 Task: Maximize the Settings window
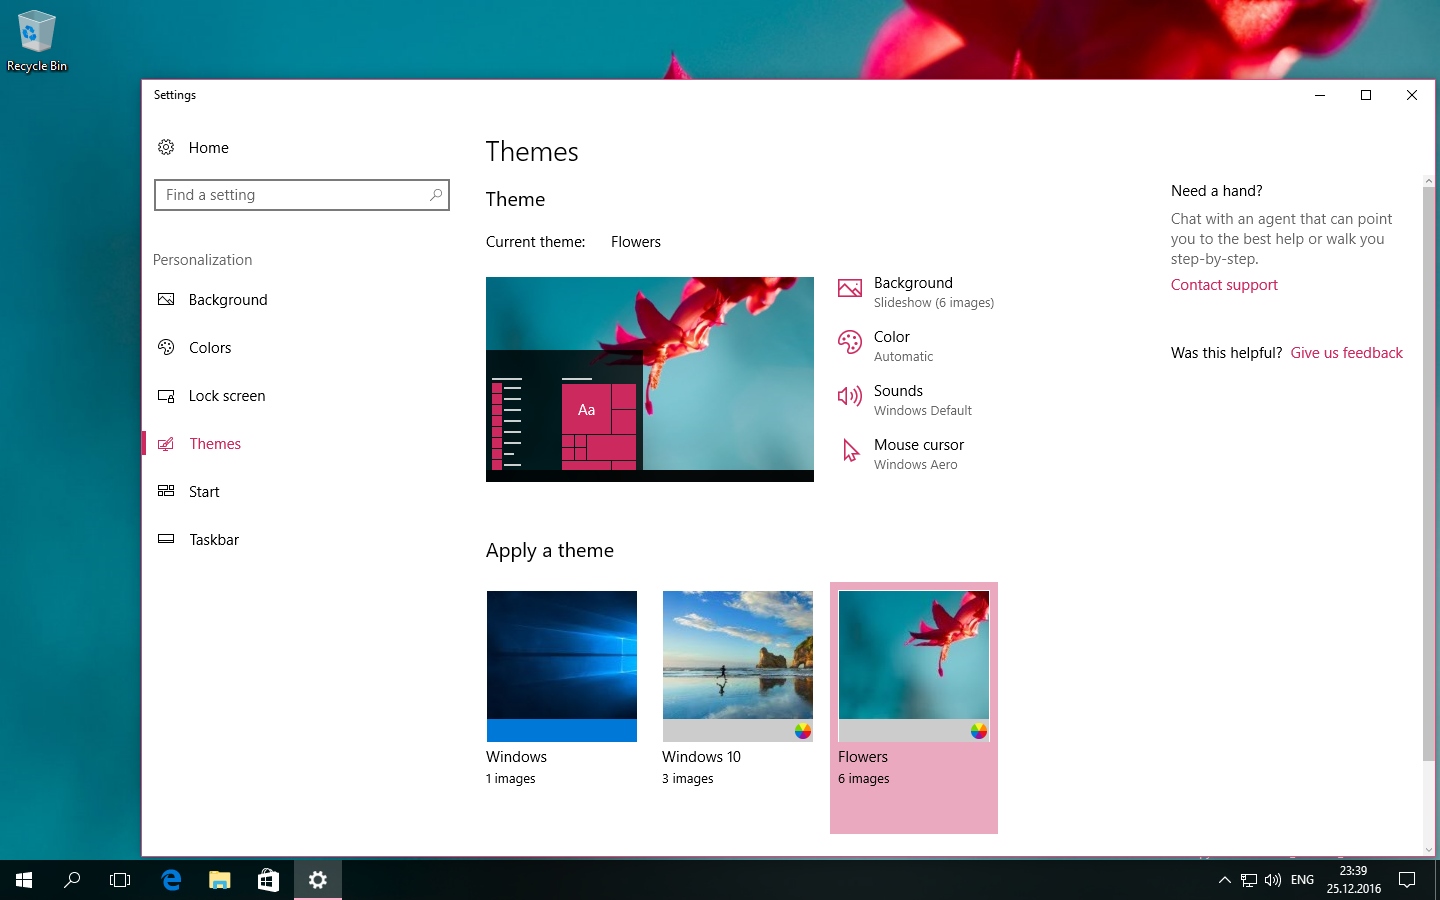pyautogui.click(x=1366, y=95)
